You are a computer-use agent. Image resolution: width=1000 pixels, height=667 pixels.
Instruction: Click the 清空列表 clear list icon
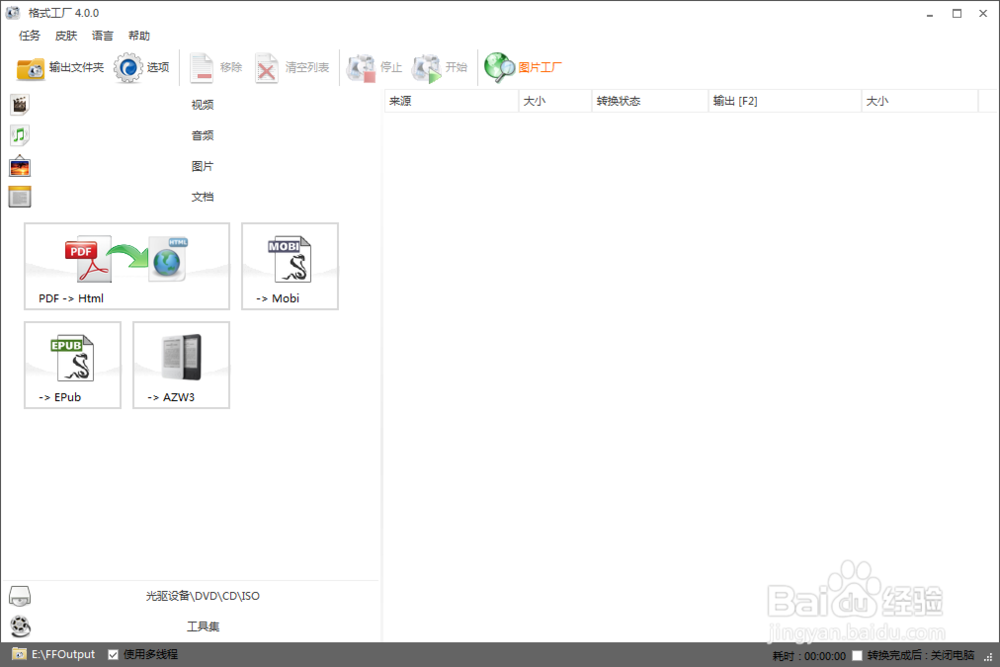coord(267,68)
